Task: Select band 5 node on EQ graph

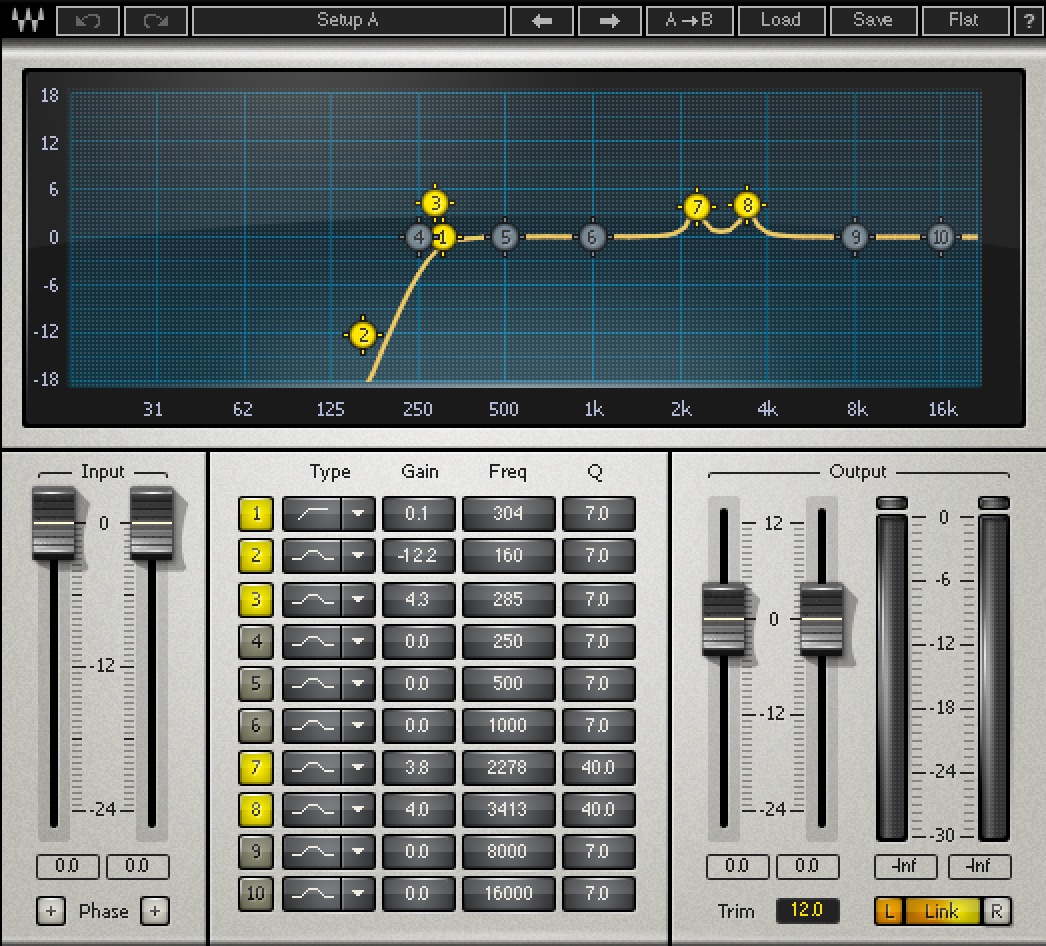Action: [505, 237]
